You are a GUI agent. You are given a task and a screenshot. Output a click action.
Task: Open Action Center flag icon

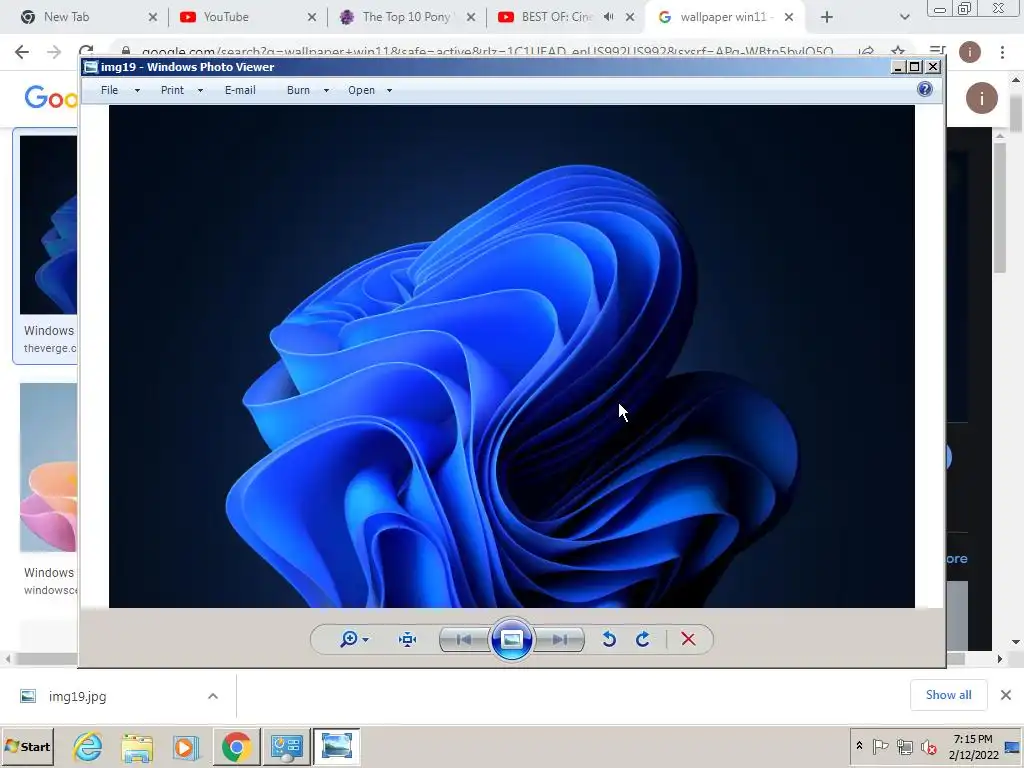(880, 746)
